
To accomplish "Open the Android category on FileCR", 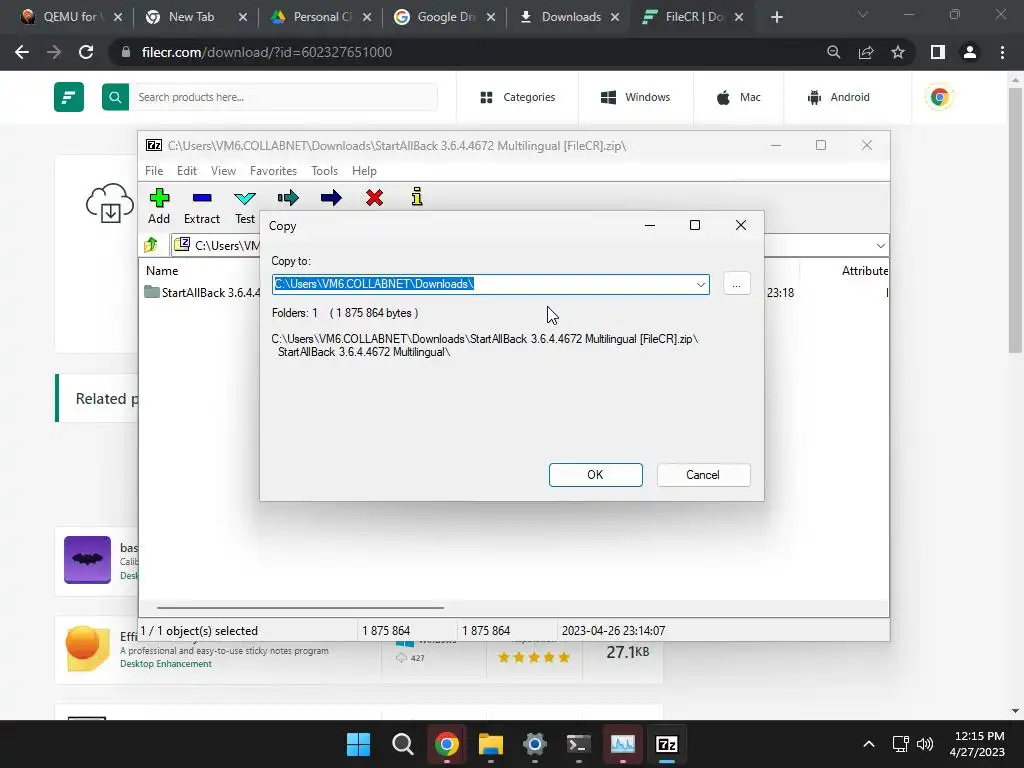I will point(839,97).
